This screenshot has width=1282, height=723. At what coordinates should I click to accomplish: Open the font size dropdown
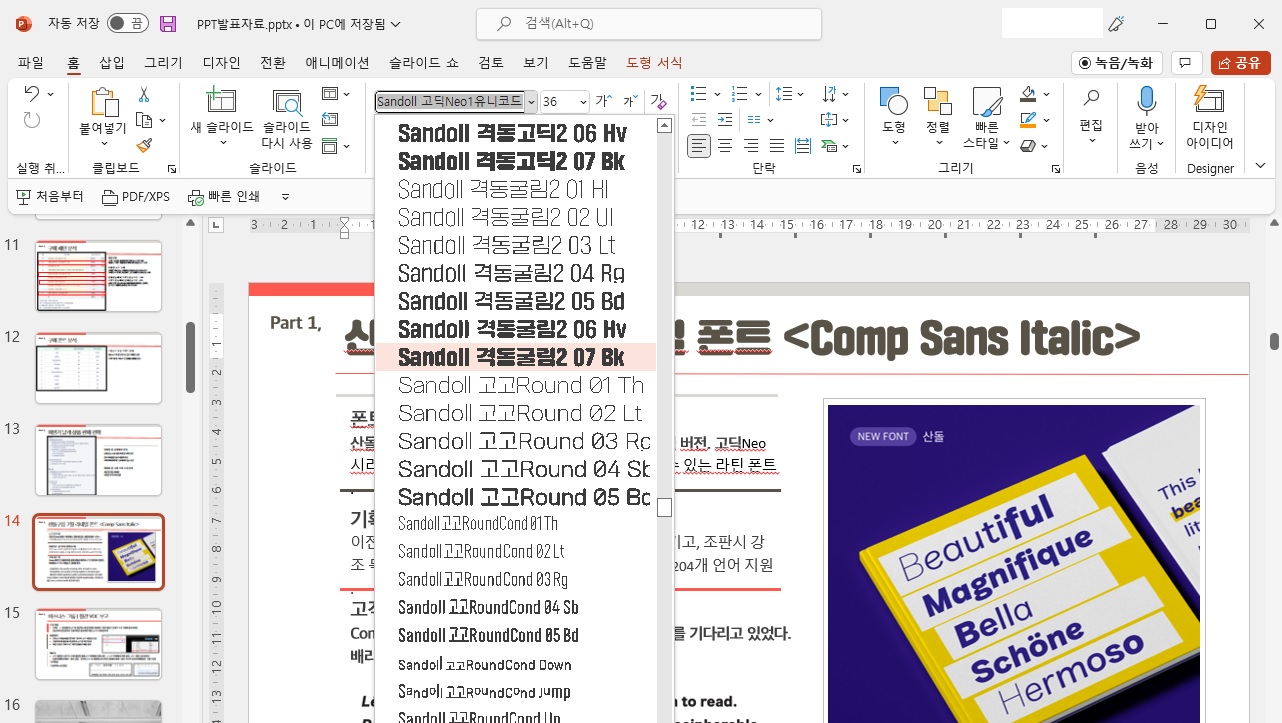tap(581, 101)
